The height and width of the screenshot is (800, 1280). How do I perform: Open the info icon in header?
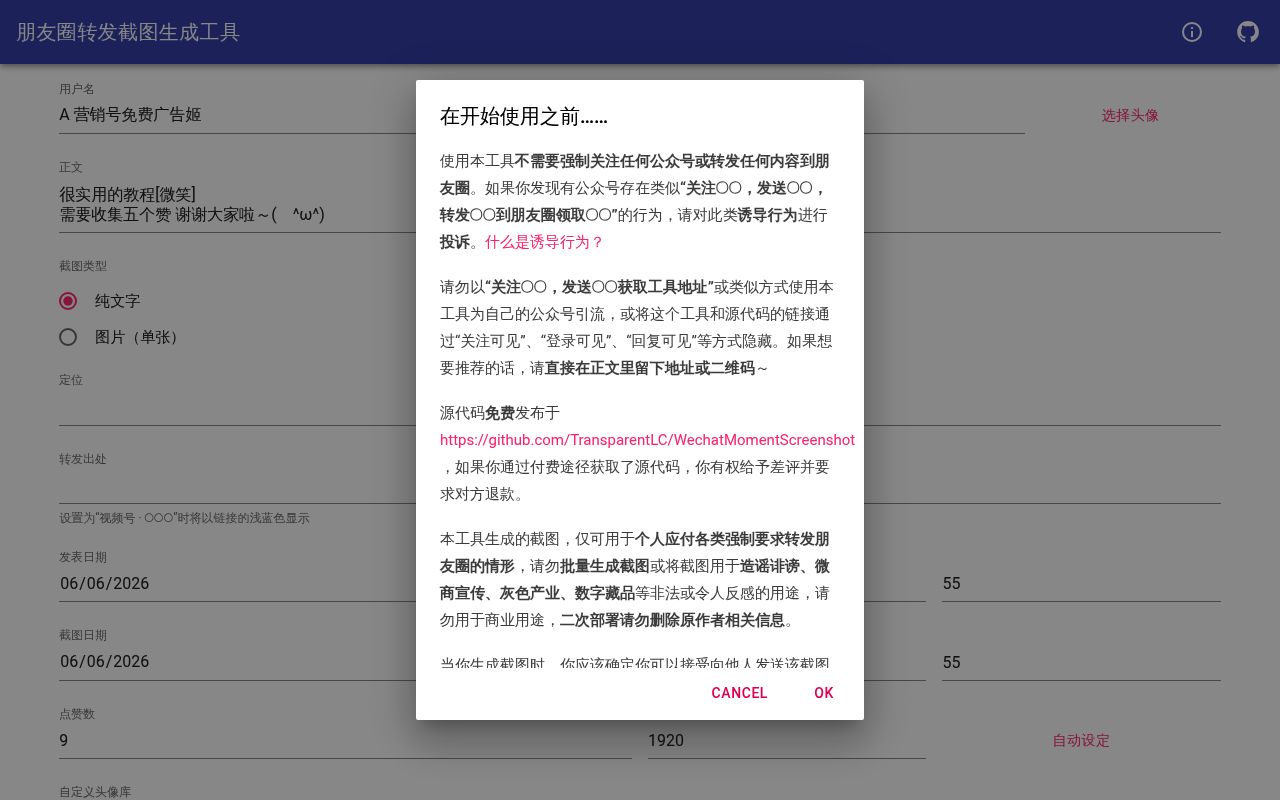pos(1192,32)
